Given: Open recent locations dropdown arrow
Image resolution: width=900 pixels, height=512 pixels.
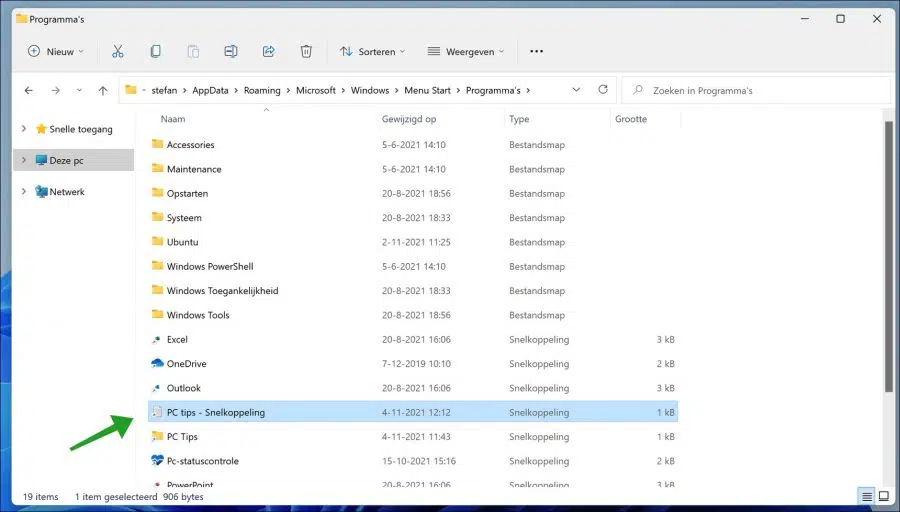Looking at the screenshot, I should 79,90.
